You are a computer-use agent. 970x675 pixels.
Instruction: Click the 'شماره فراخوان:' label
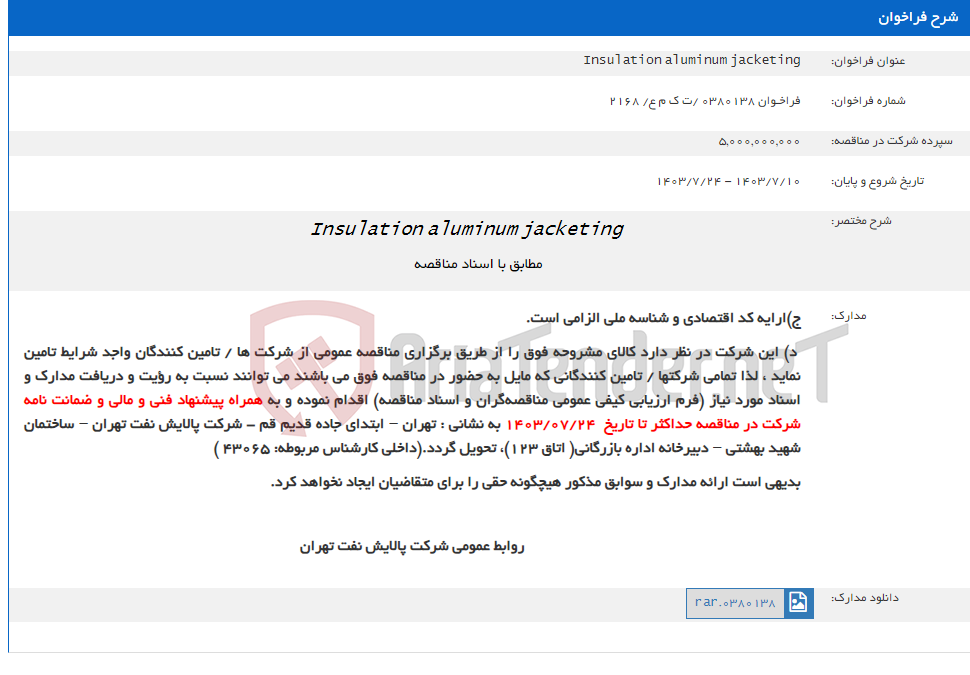click(x=868, y=101)
